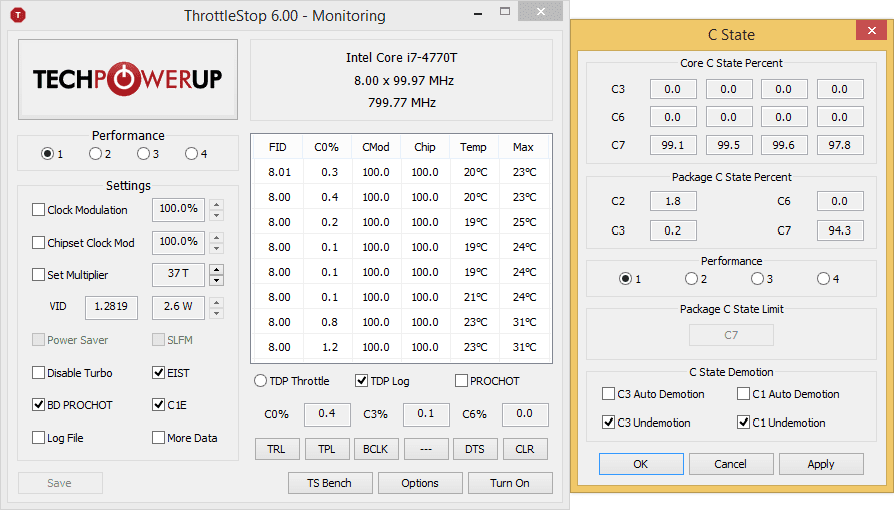Viewport: 894px width, 510px height.
Task: Click the FID column header
Action: coord(278,147)
